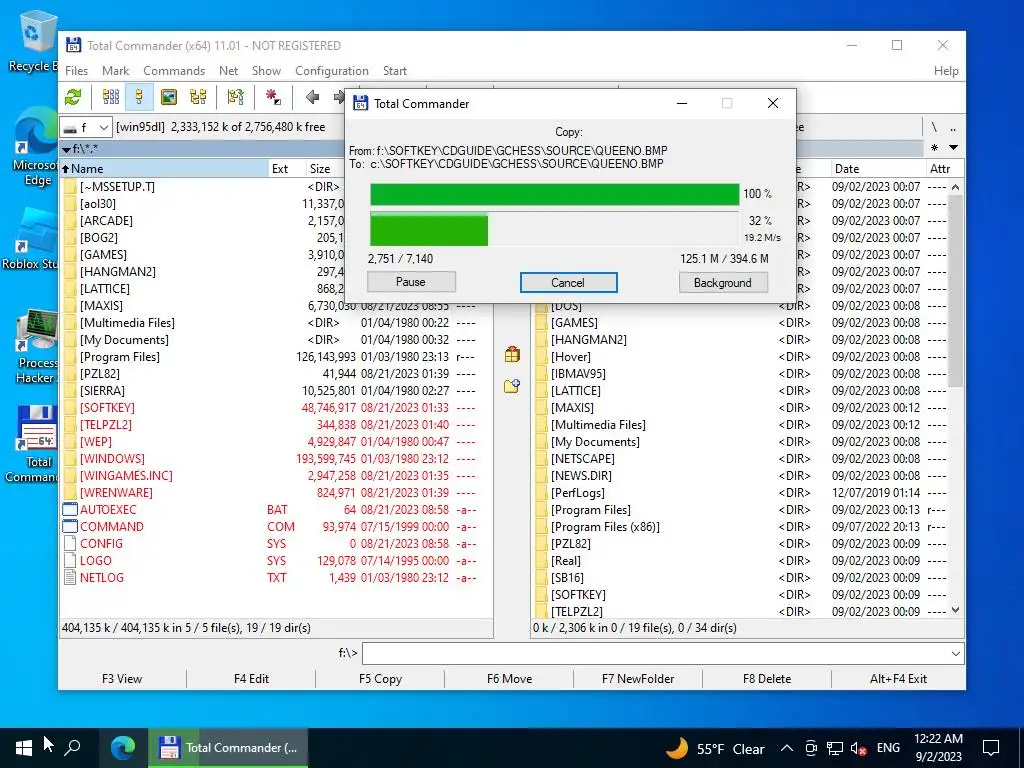Click F8 Delete function button
This screenshot has width=1024, height=768.
(767, 679)
